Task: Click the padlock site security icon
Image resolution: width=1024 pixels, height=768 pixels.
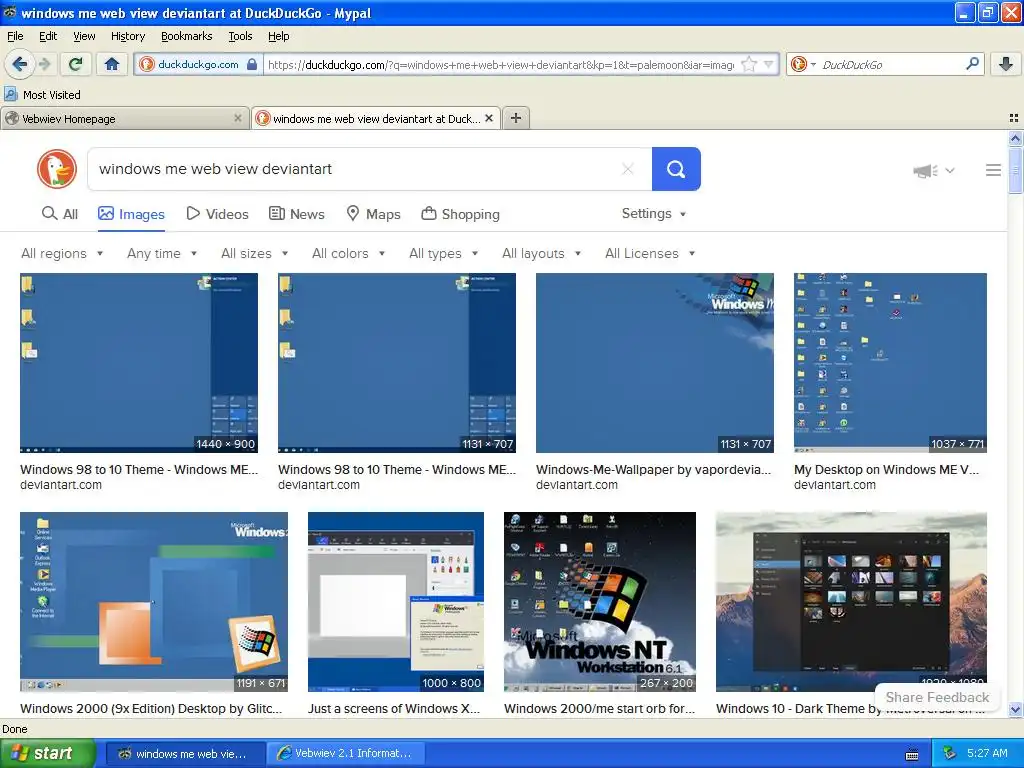Action: coord(252,64)
